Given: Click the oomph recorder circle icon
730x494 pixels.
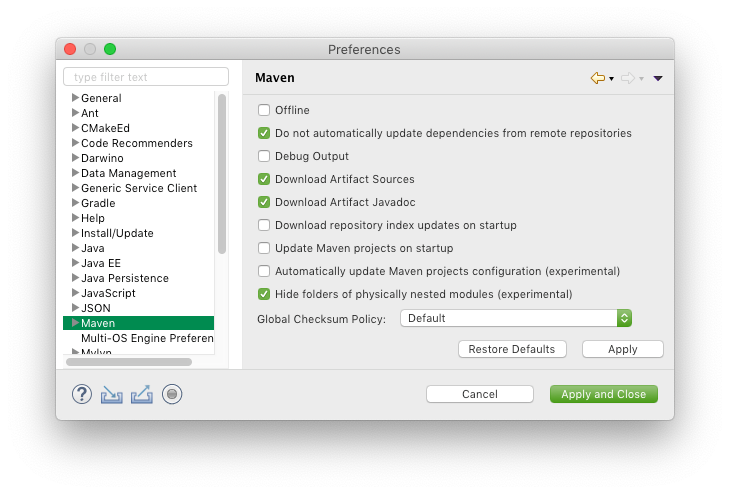Looking at the screenshot, I should (x=172, y=394).
